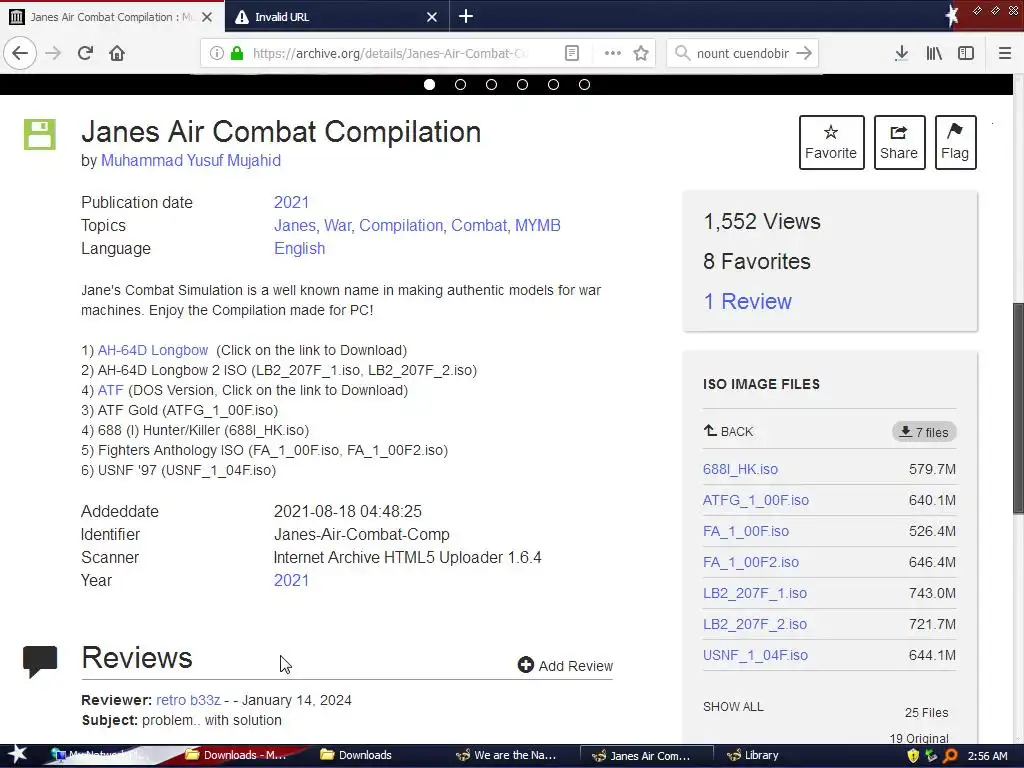Download all 7 files
The image size is (1024, 768).
pos(924,432)
